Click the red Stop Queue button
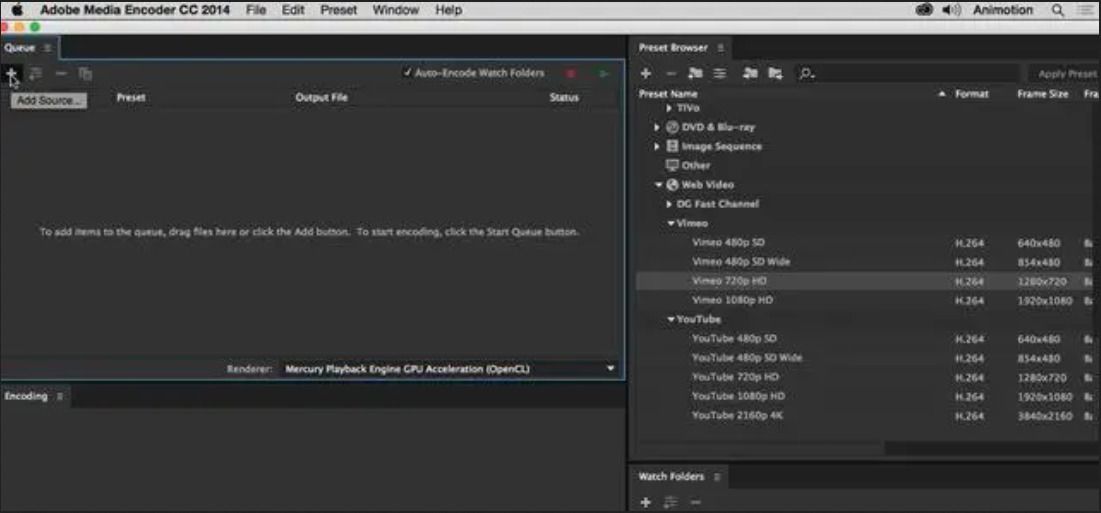 point(571,73)
